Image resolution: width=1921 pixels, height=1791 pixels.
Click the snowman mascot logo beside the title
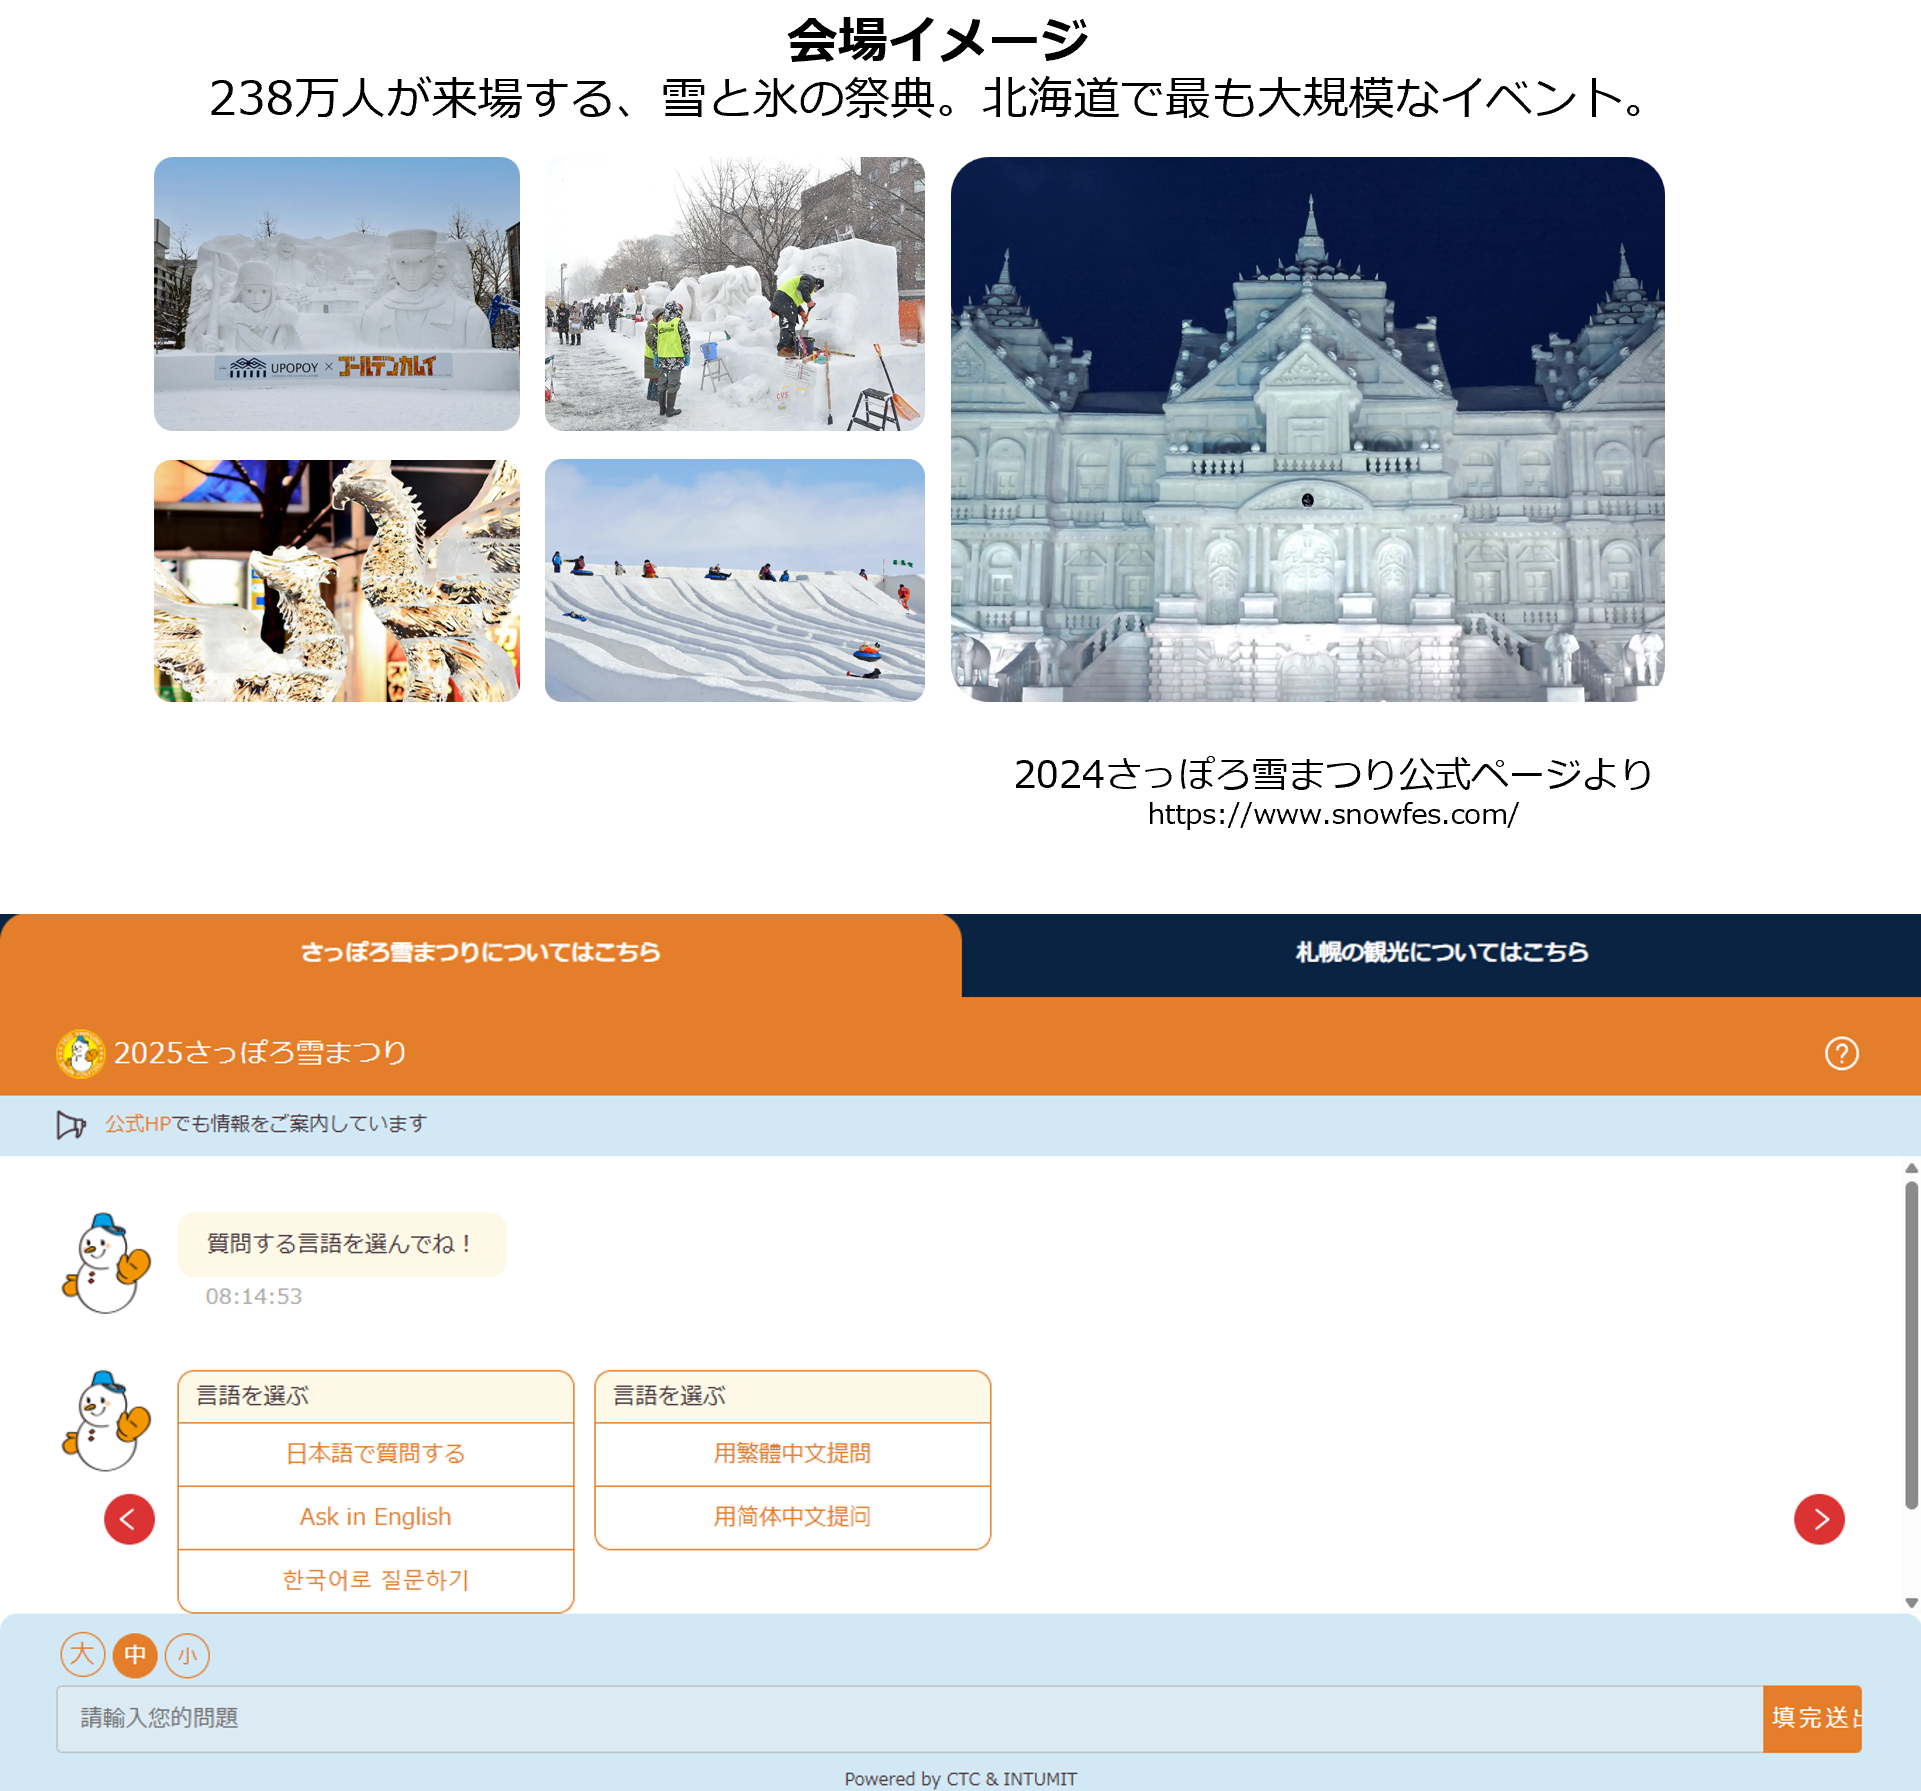(78, 1052)
